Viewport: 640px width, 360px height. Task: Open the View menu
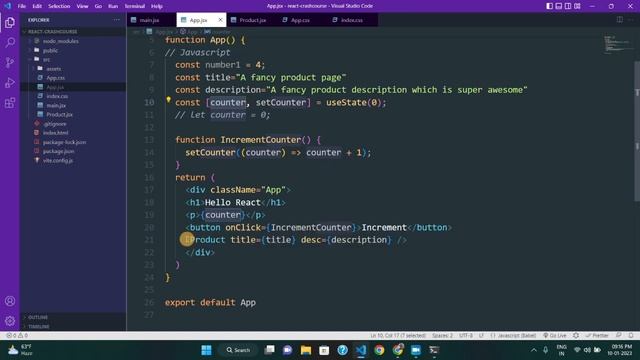tap(82, 6)
